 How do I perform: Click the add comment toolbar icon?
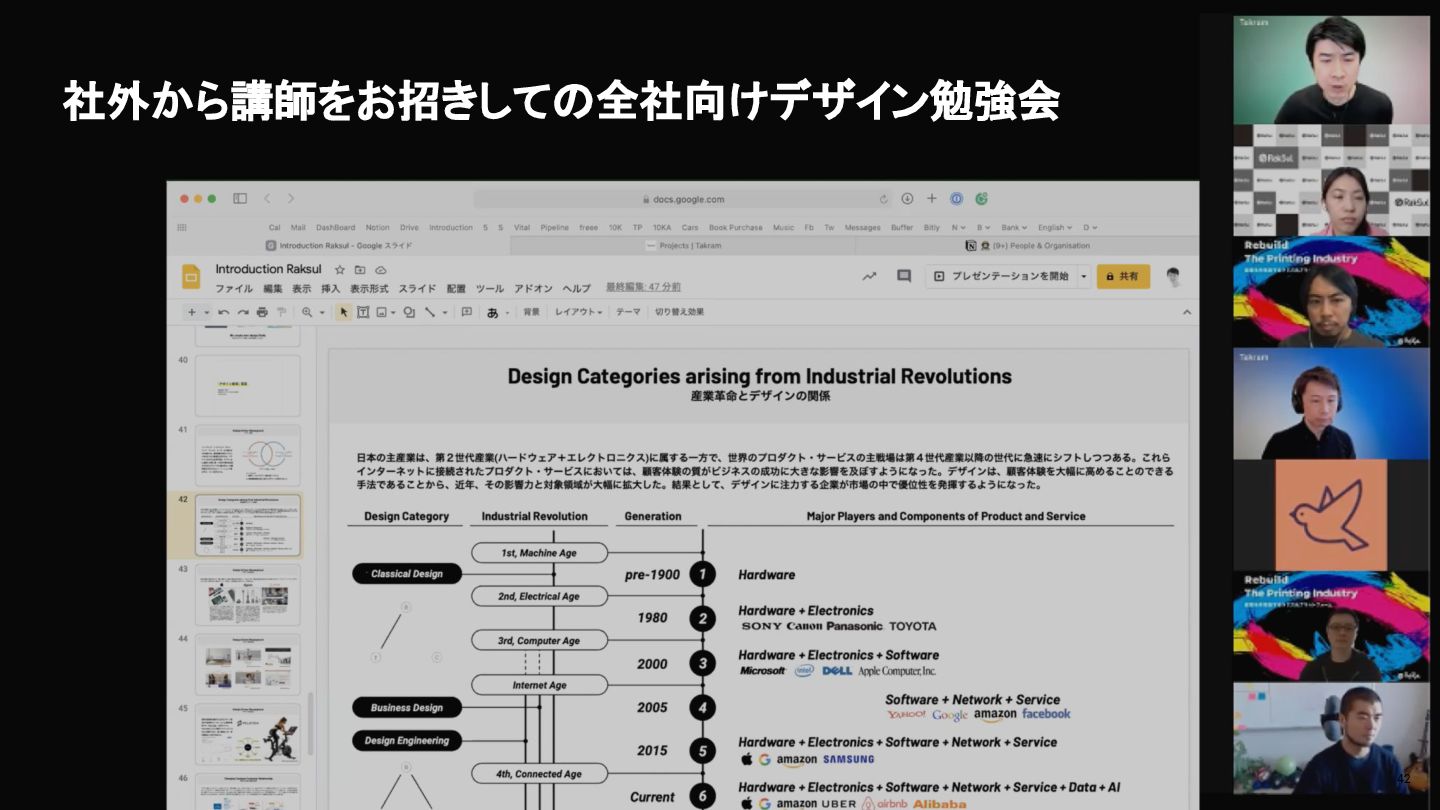coord(466,312)
